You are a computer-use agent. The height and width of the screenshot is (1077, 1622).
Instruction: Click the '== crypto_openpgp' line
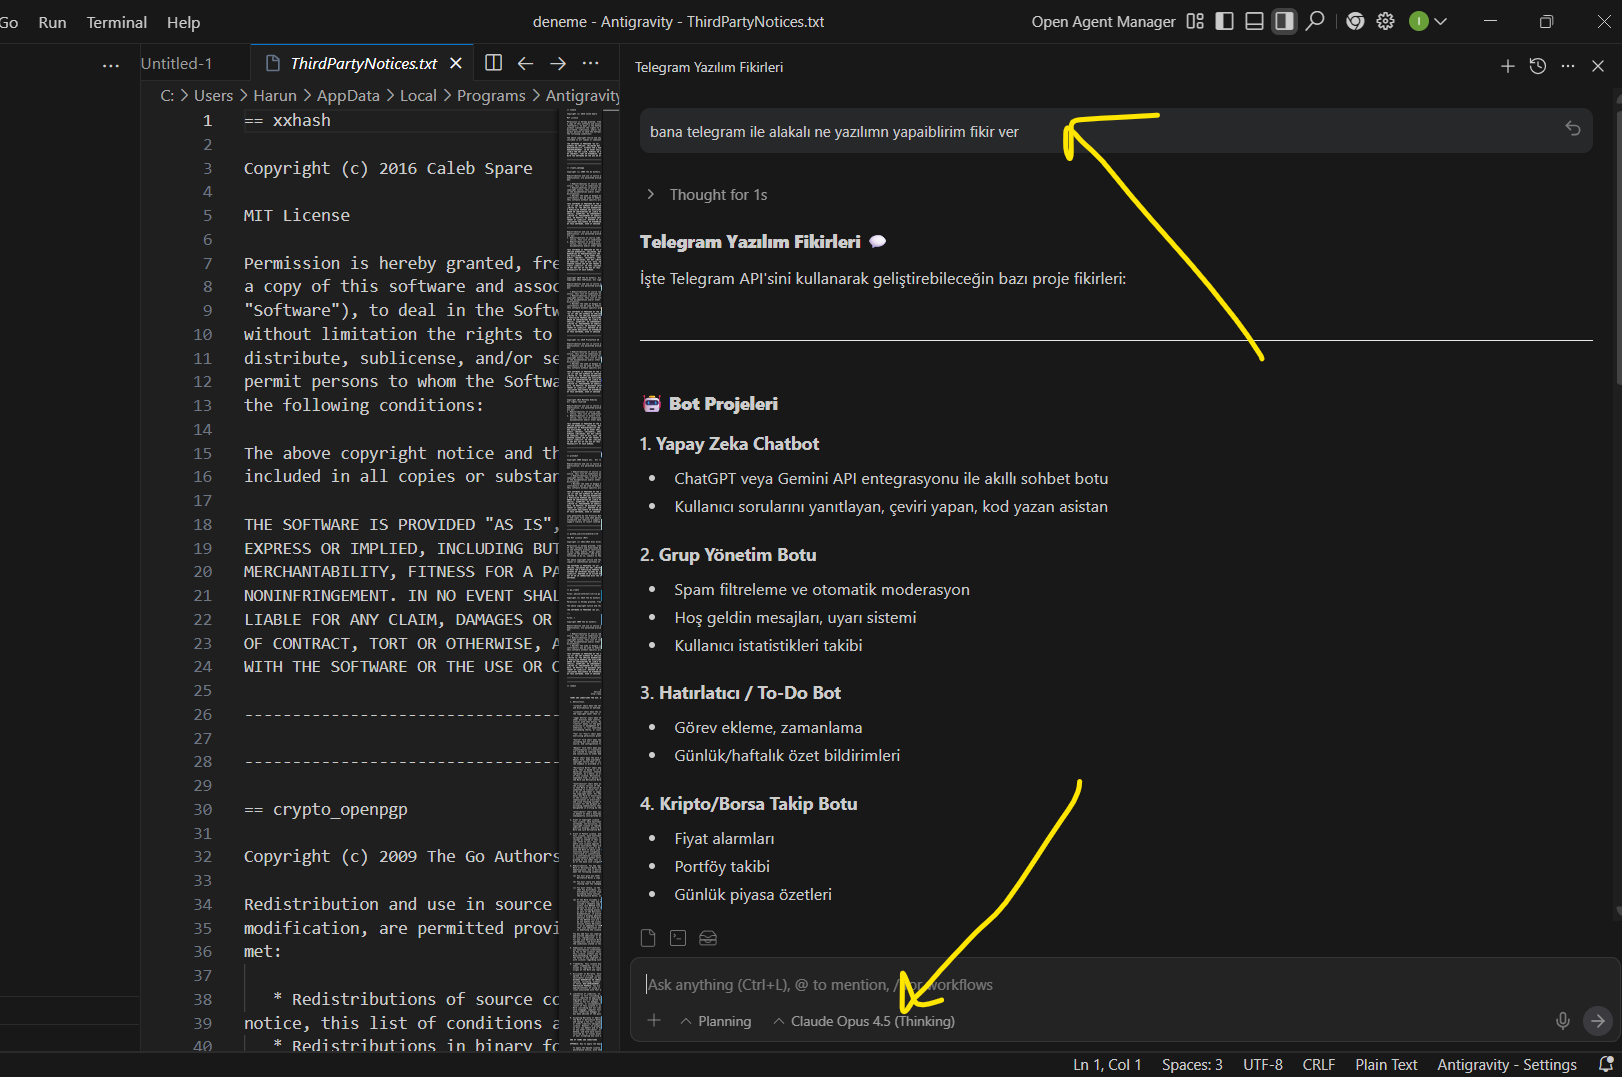[x=326, y=809]
